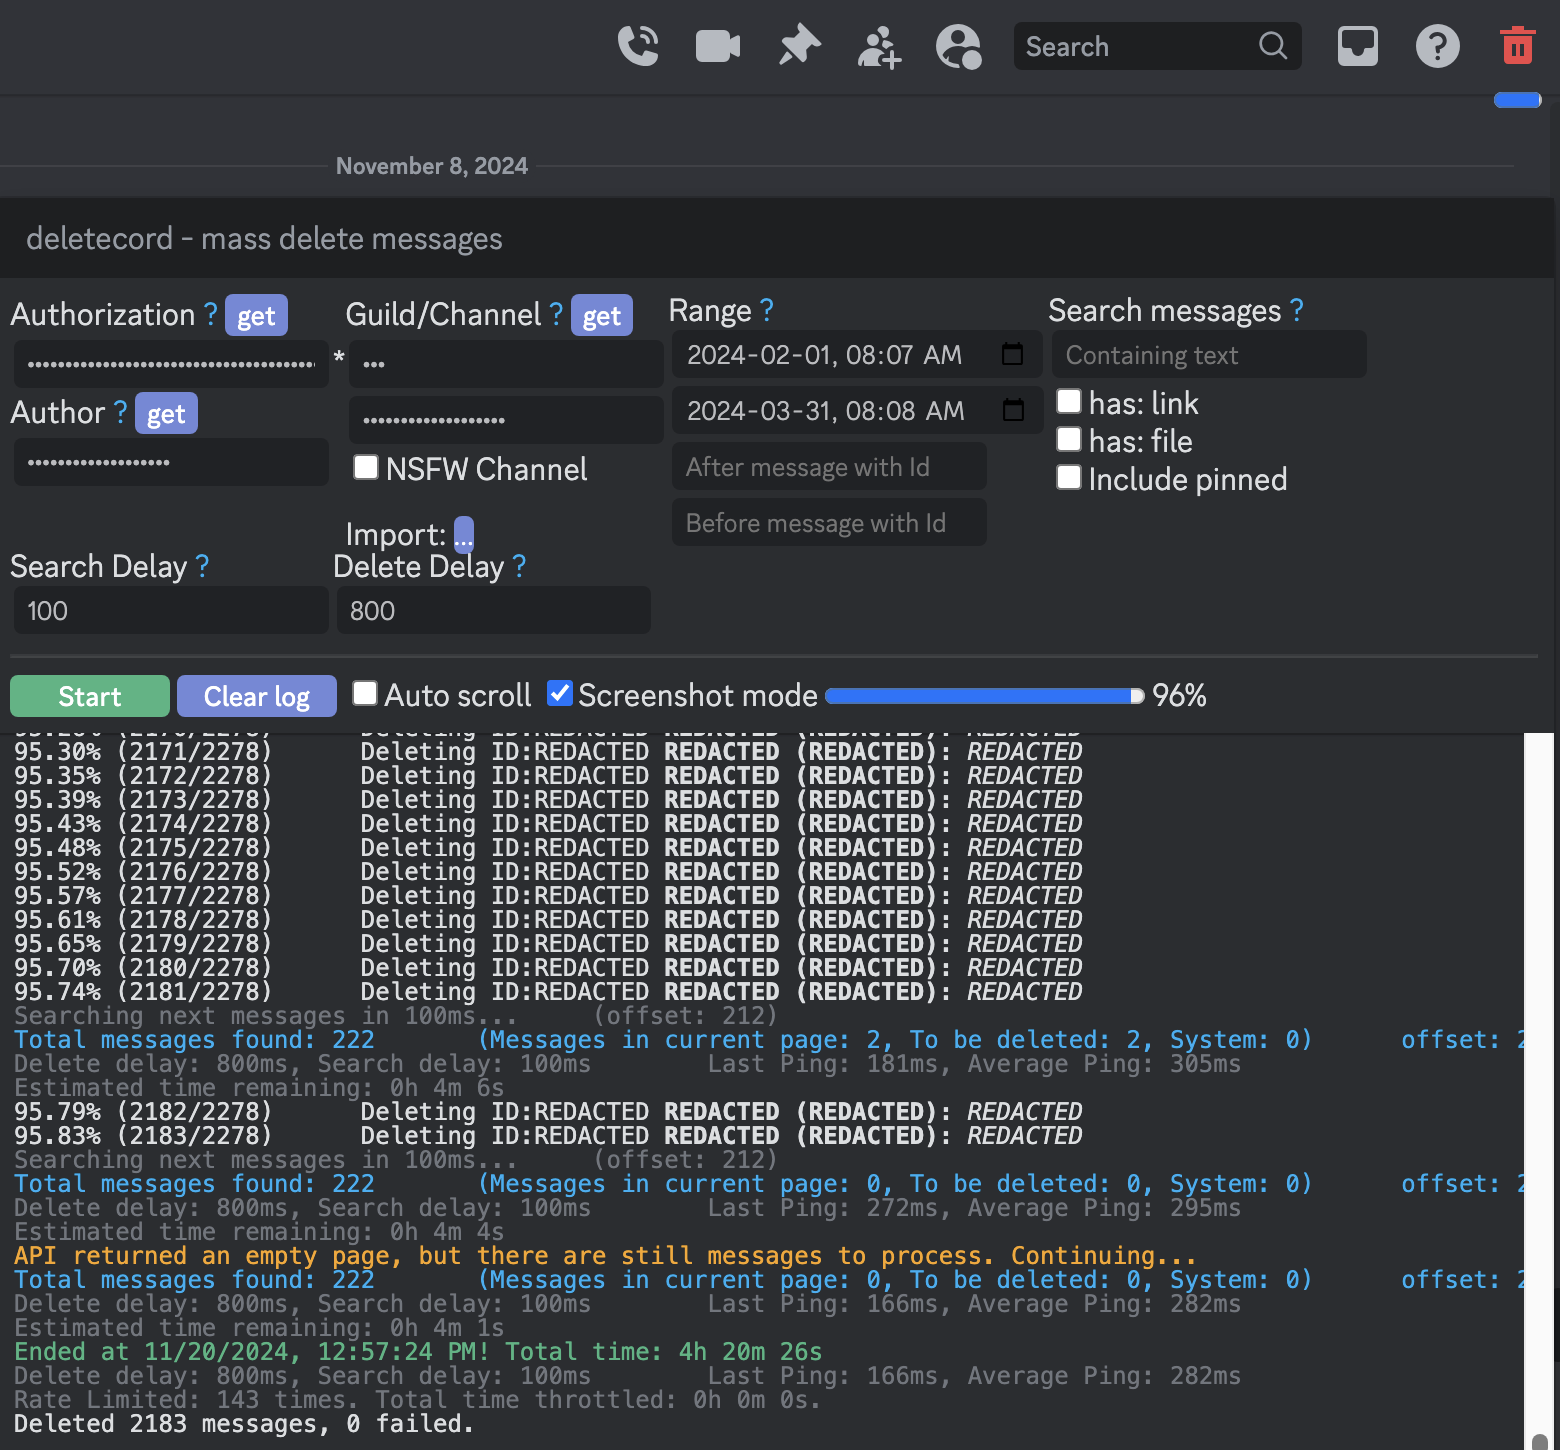Enable Auto scroll checkbox
Screen dimensions: 1560x1450
(x=365, y=693)
